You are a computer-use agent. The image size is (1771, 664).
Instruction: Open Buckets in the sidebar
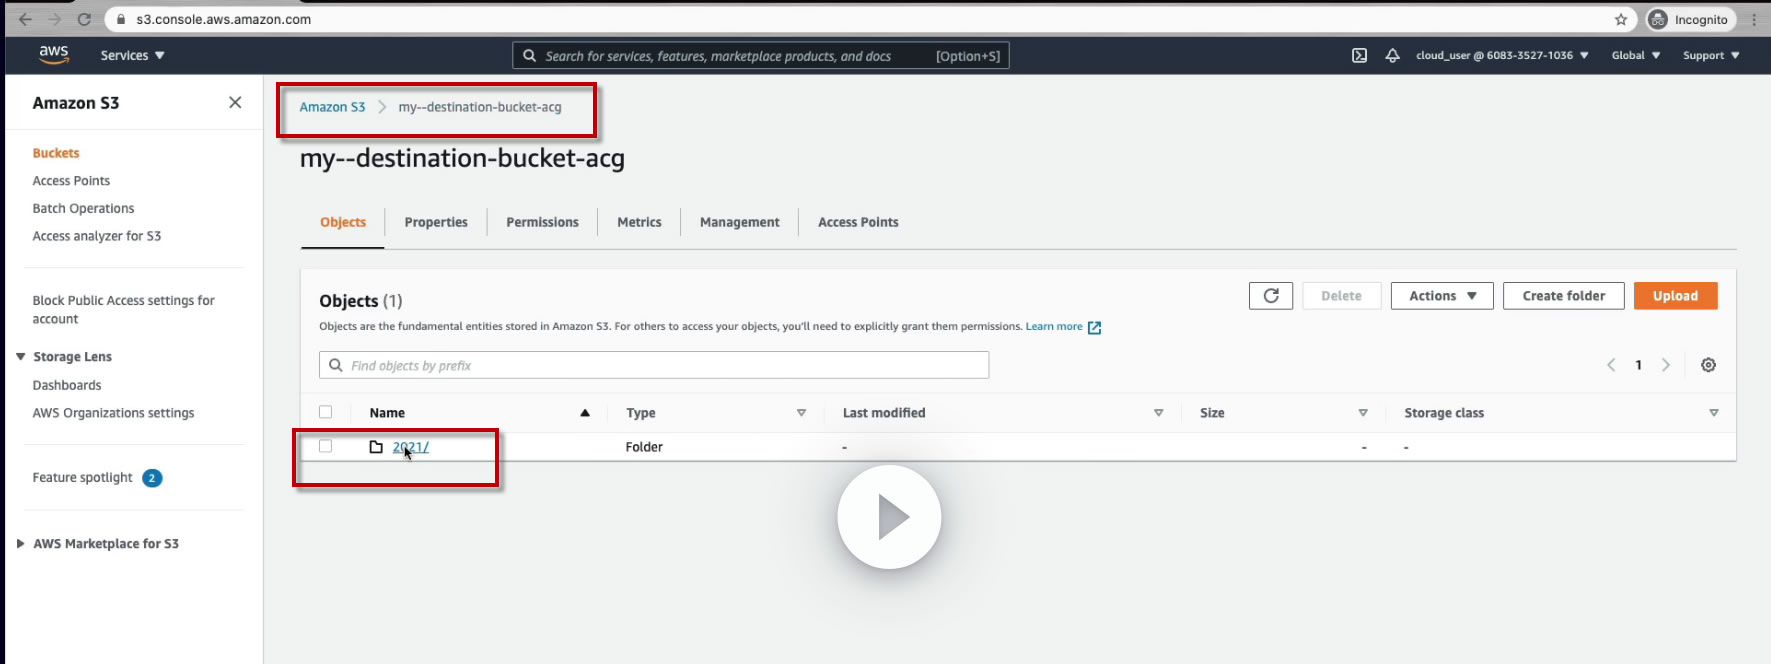[x=56, y=153]
